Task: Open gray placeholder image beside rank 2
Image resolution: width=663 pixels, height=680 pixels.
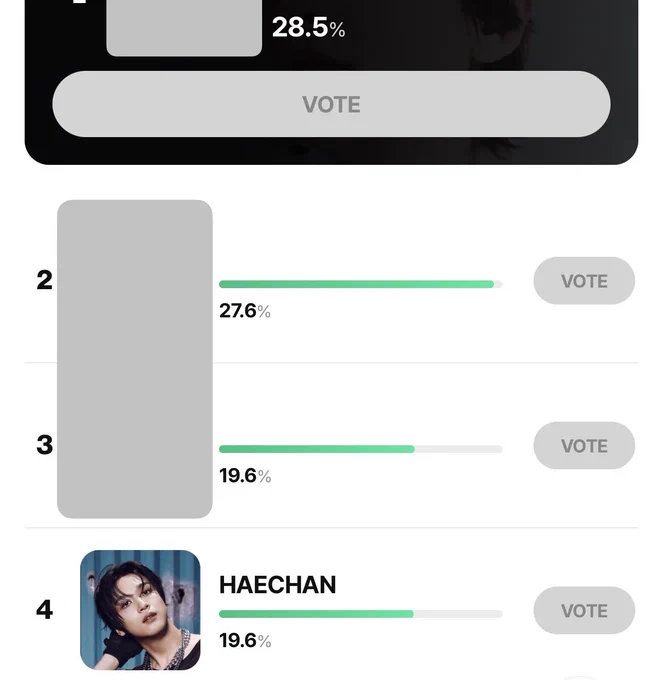Action: pos(135,359)
